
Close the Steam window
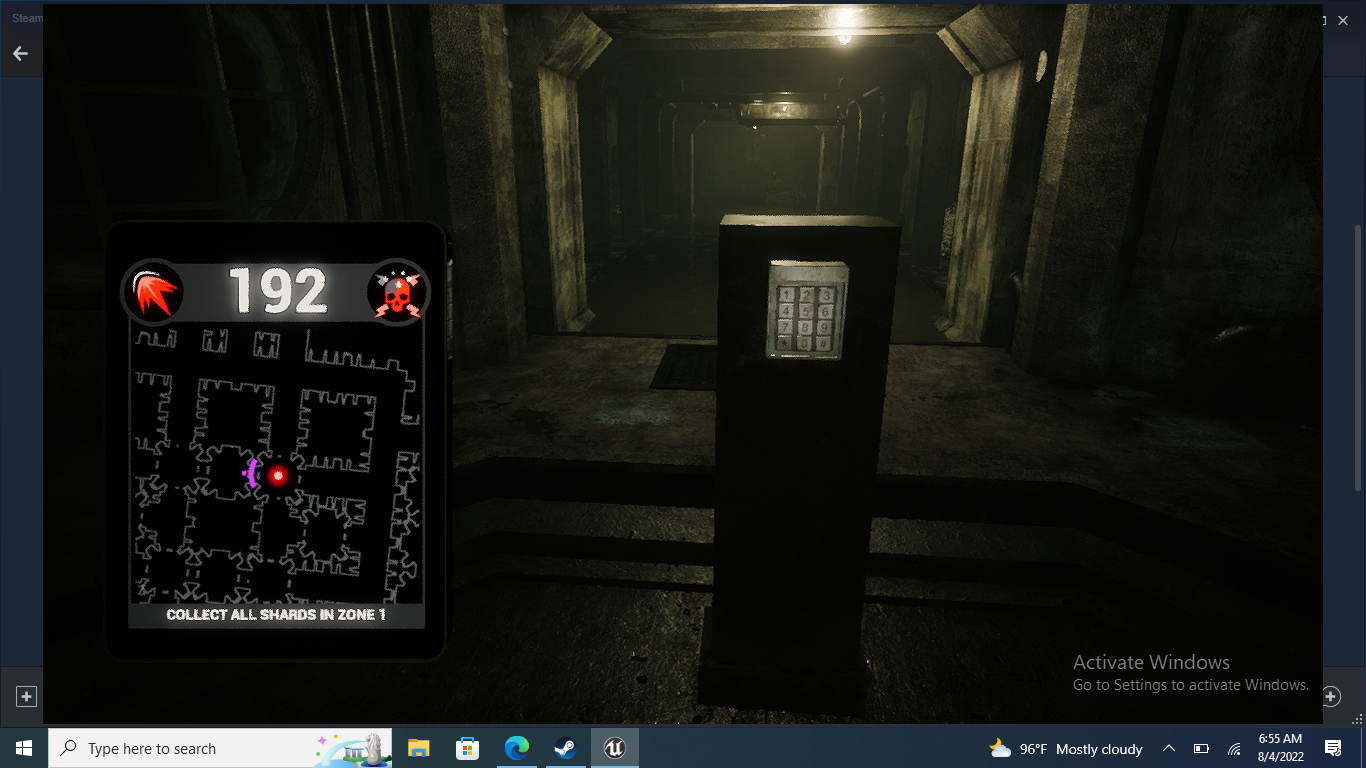point(1343,20)
